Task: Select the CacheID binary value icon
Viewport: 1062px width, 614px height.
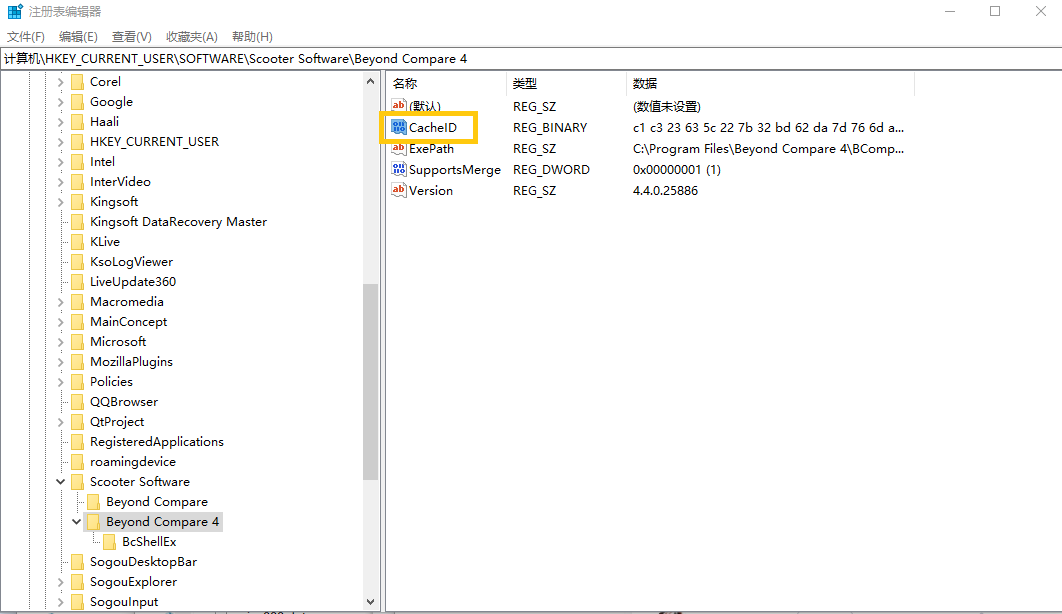Action: coord(399,127)
